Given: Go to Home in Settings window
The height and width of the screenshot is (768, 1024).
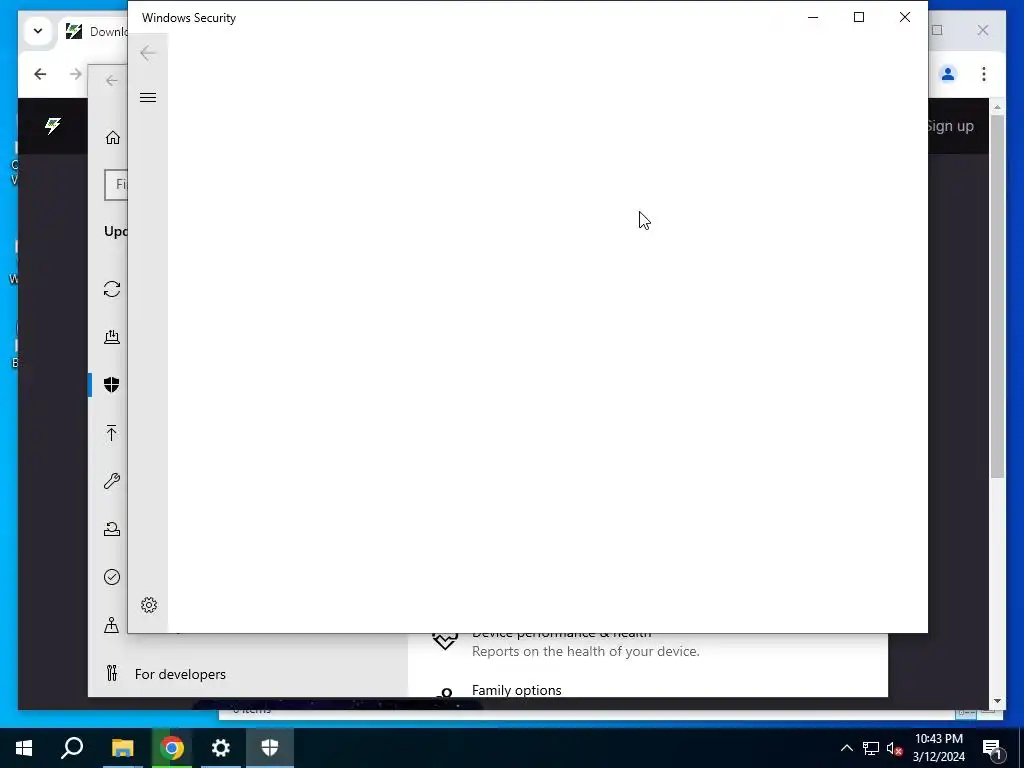Looking at the screenshot, I should click(x=113, y=137).
